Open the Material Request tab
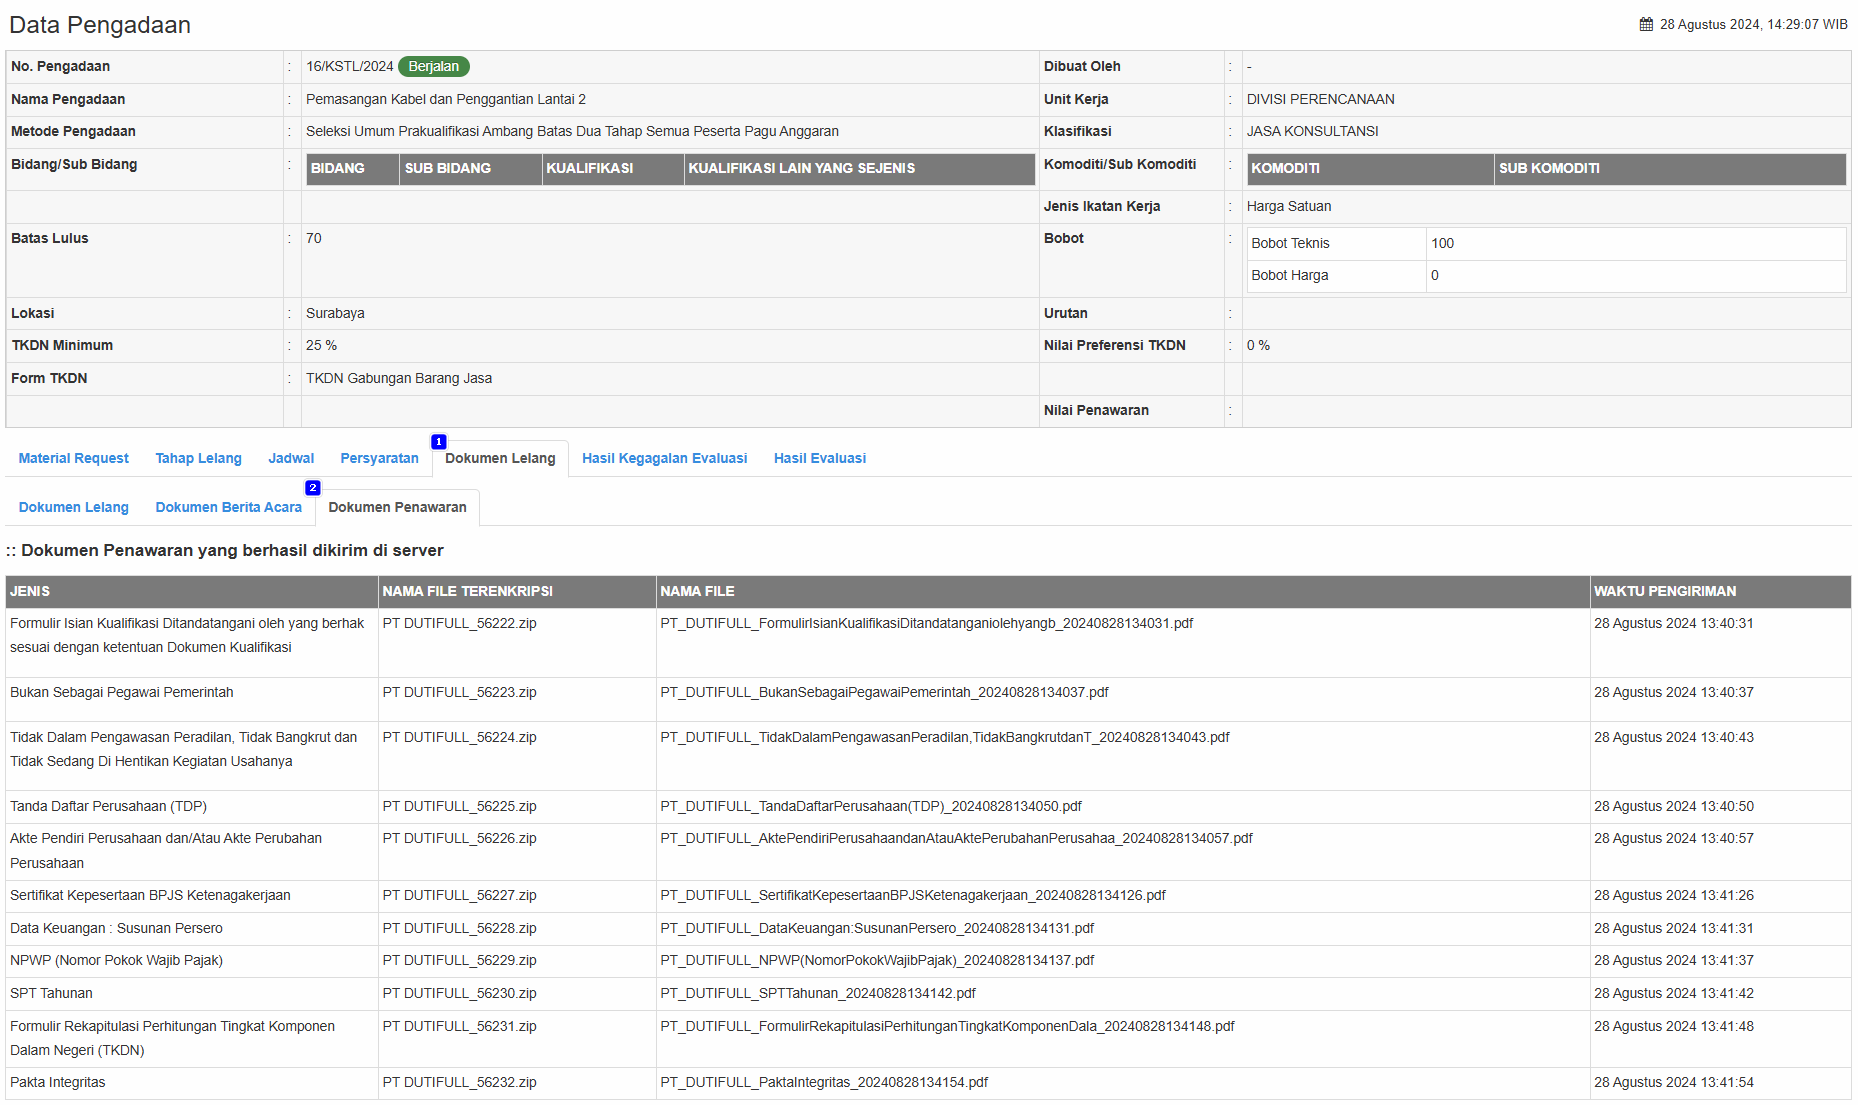This screenshot has height=1105, width=1858. coord(73,459)
